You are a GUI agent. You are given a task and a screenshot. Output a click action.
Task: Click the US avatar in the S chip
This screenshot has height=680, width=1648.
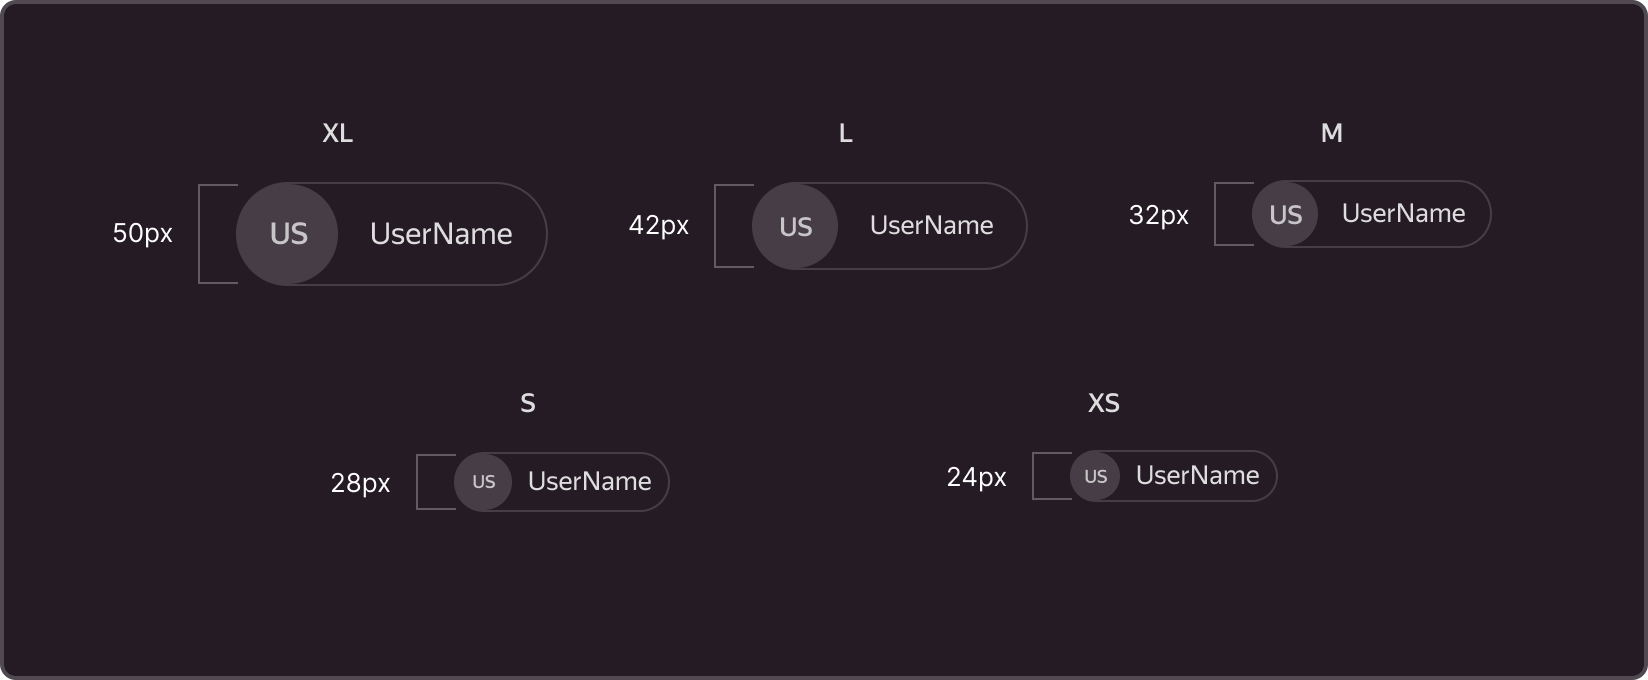[483, 482]
